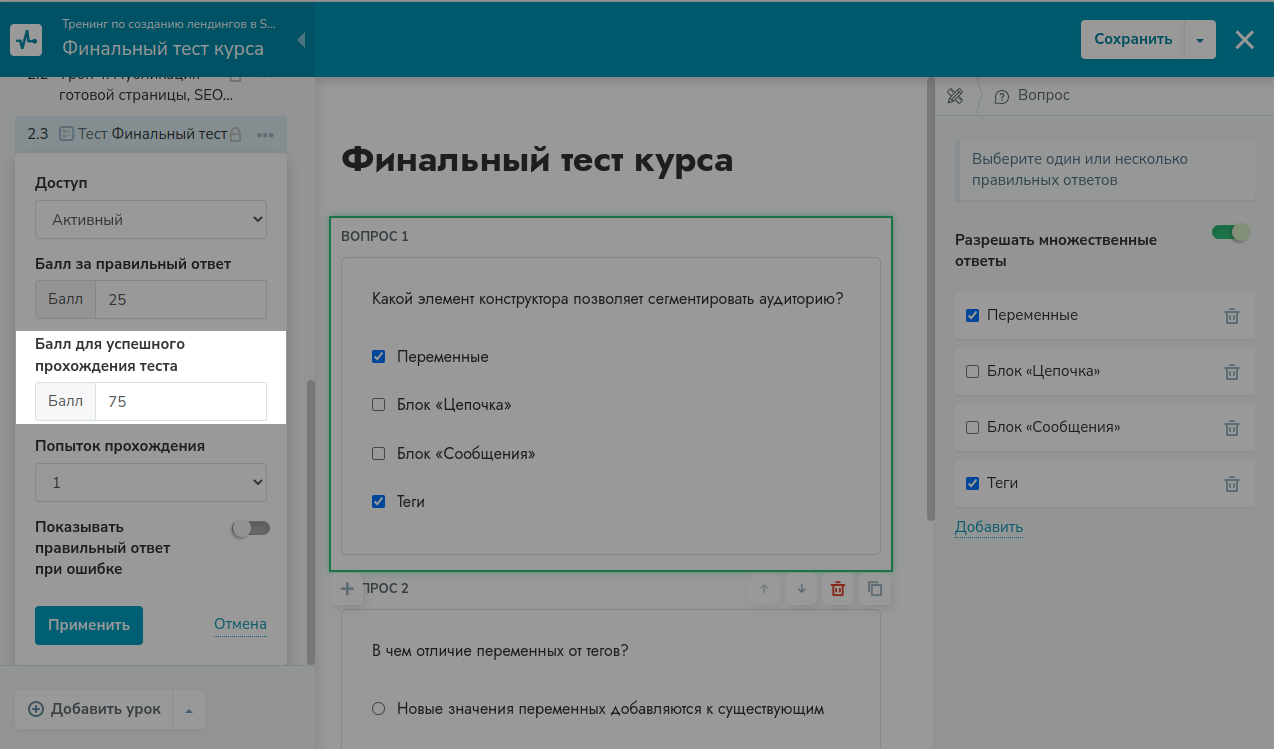Toggle Разрешать множественные ответы switch
The image size is (1274, 749).
coord(1231,232)
